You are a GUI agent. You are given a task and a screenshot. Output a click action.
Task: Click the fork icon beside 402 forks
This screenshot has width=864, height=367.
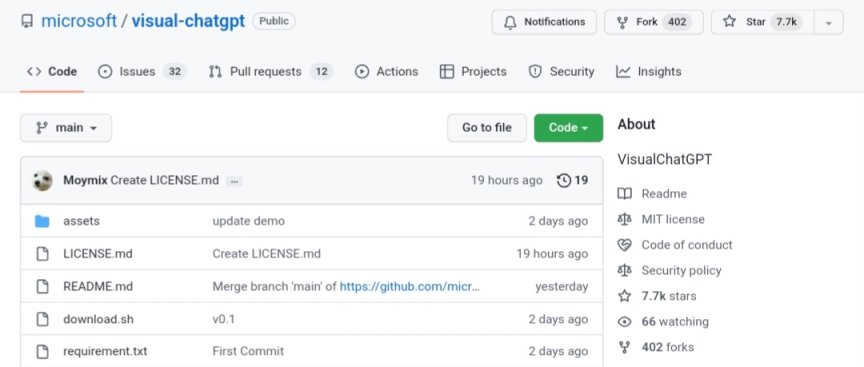click(x=624, y=347)
